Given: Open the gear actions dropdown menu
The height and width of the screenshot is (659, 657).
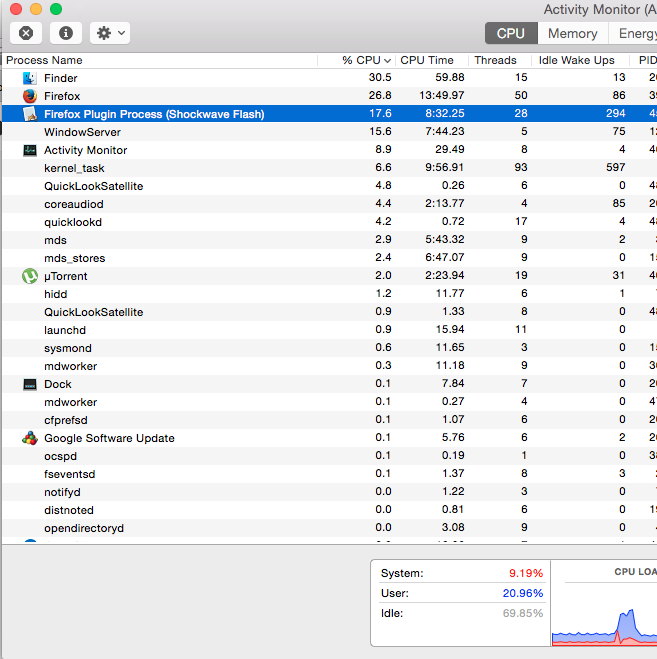Looking at the screenshot, I should coord(110,33).
